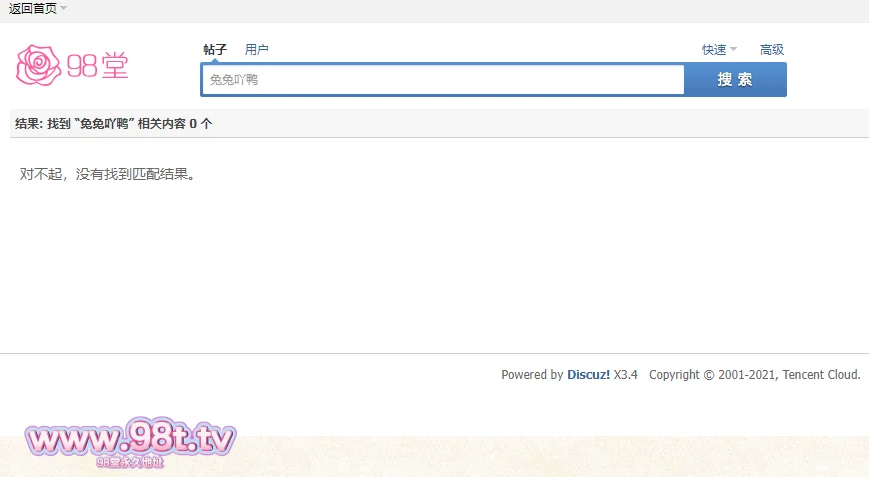Image resolution: width=869 pixels, height=477 pixels.
Task: Click the 结果 results summary header
Action: [x=113, y=124]
